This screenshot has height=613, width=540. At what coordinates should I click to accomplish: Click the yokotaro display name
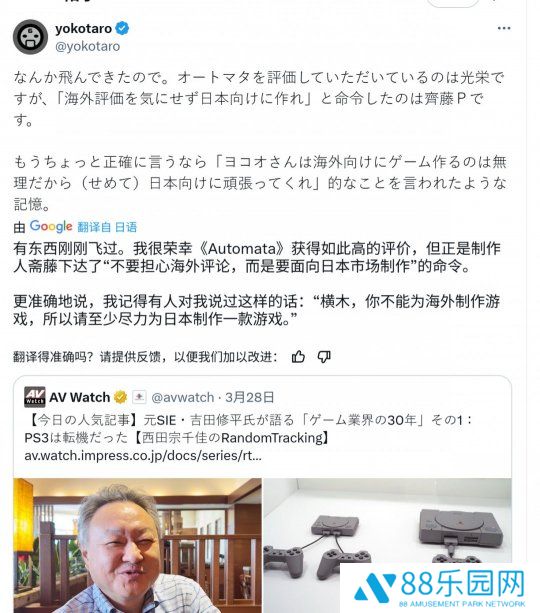pos(84,29)
